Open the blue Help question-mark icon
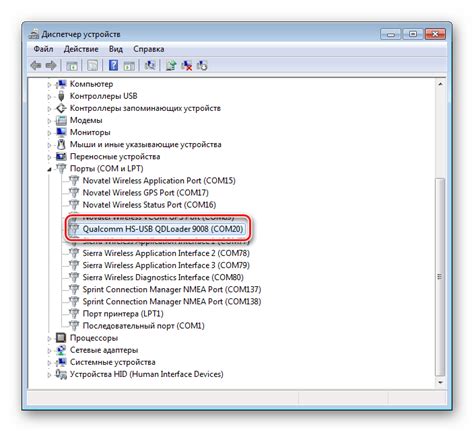Viewport: 474px width, 432px height. (113, 65)
